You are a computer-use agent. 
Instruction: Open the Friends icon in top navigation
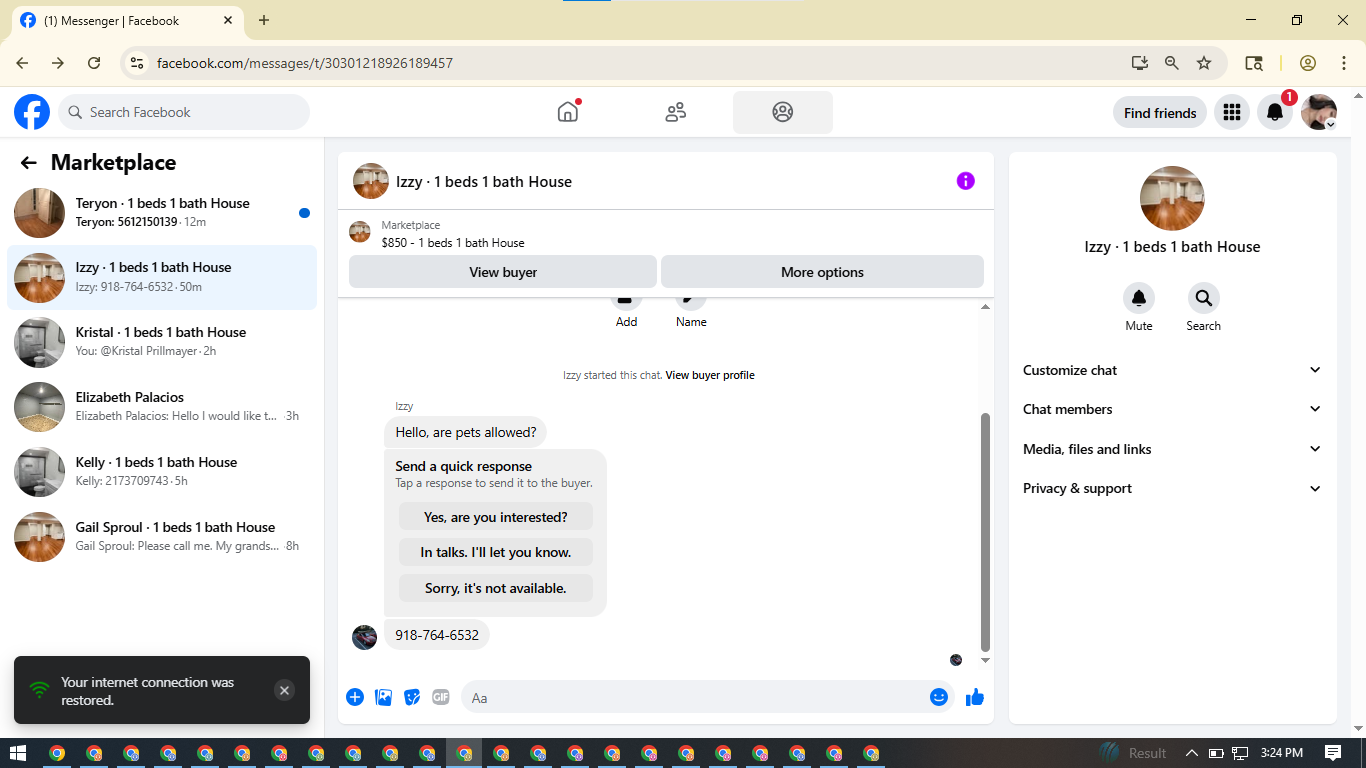676,112
